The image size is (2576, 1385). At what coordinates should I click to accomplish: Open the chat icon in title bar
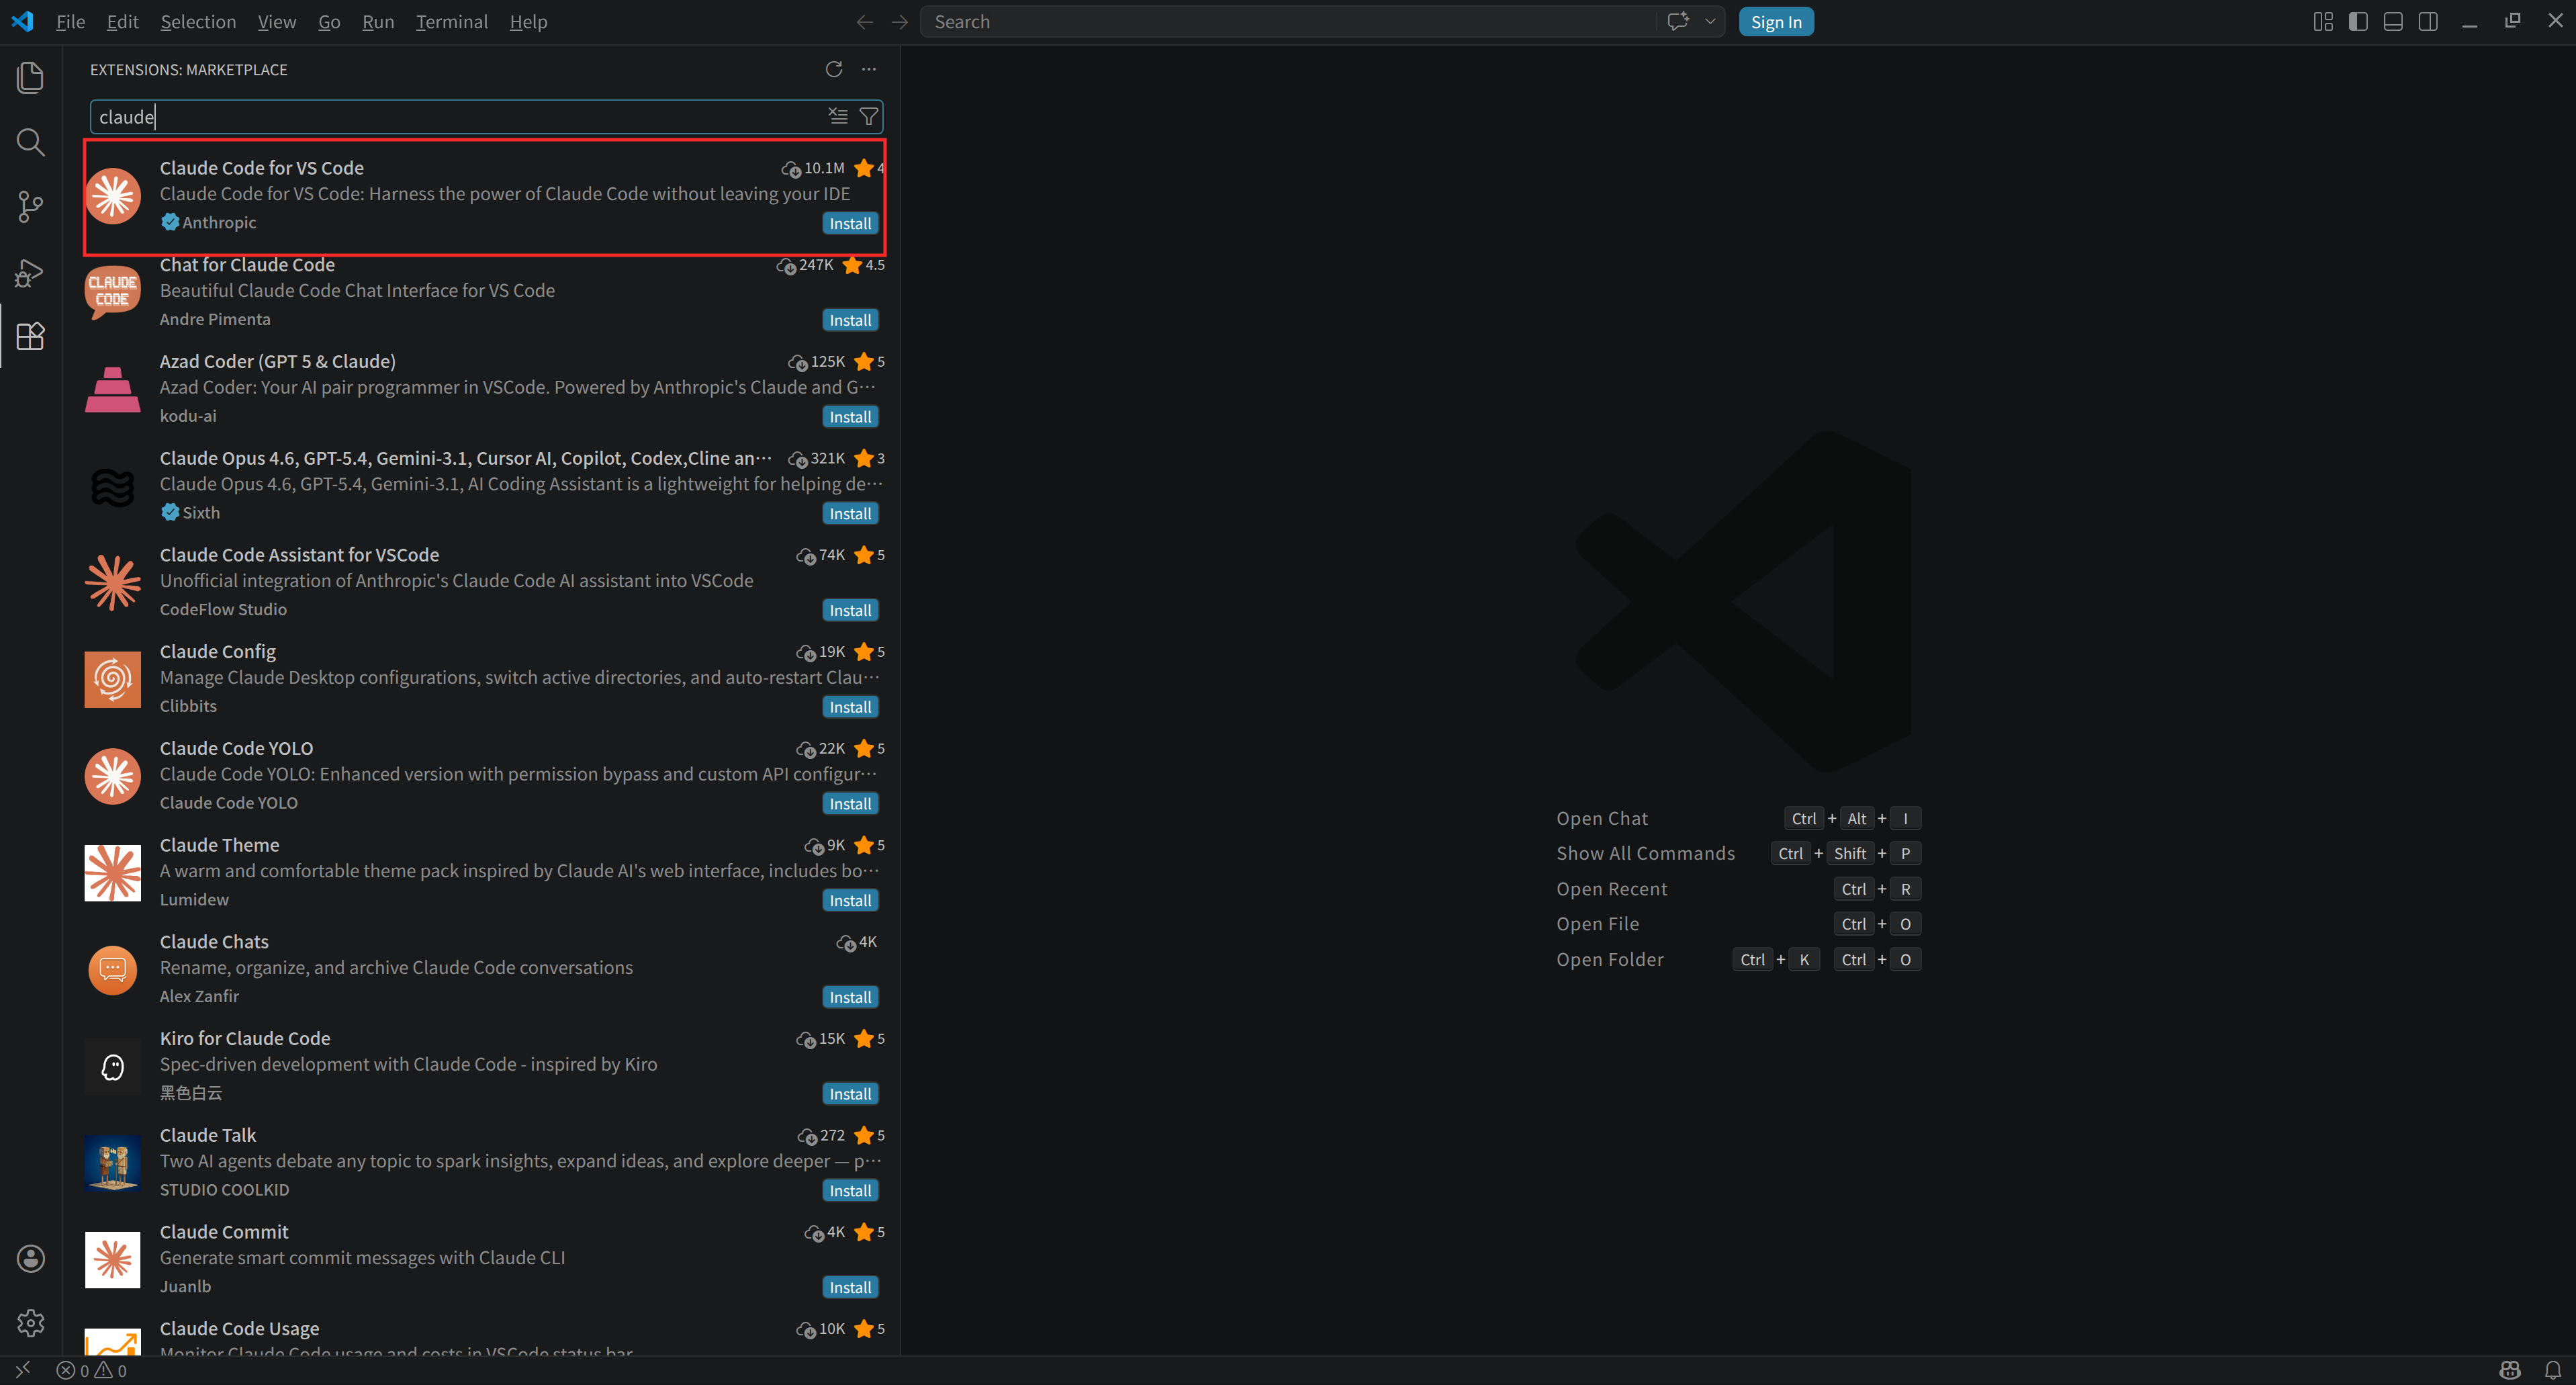pos(1678,22)
